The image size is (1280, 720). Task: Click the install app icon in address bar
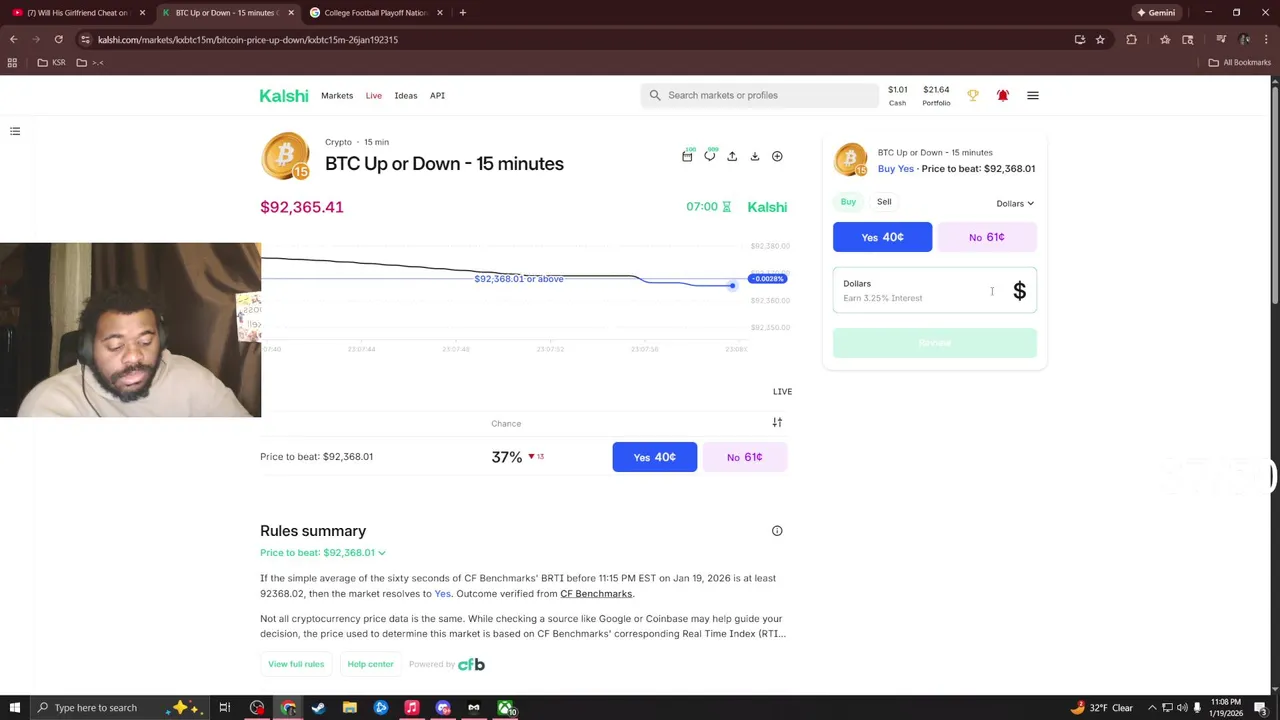point(1080,39)
